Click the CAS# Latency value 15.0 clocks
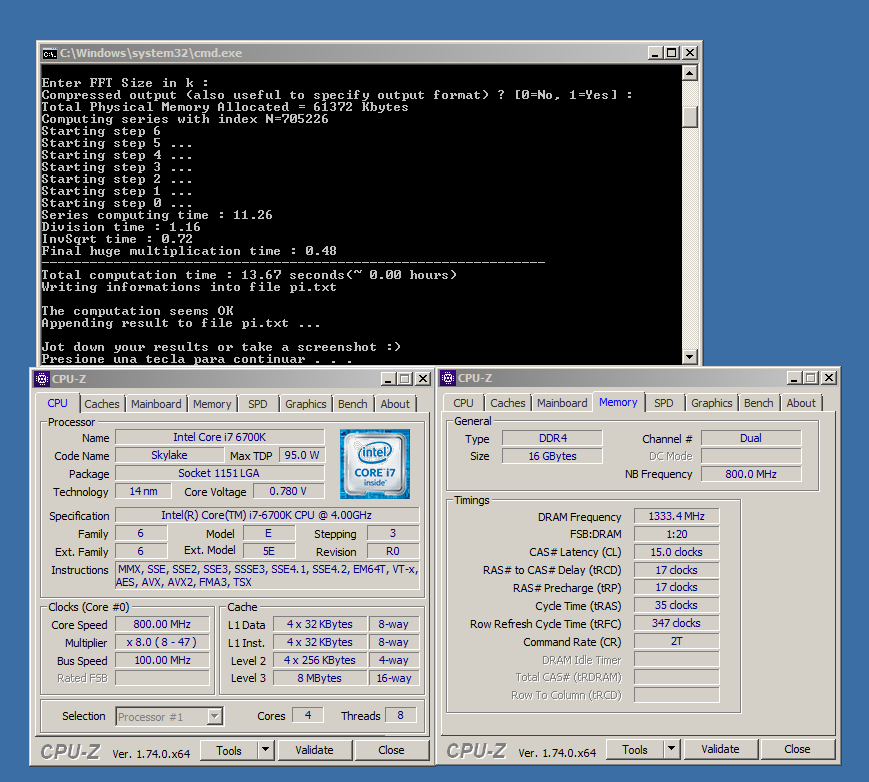869x782 pixels. tap(677, 552)
